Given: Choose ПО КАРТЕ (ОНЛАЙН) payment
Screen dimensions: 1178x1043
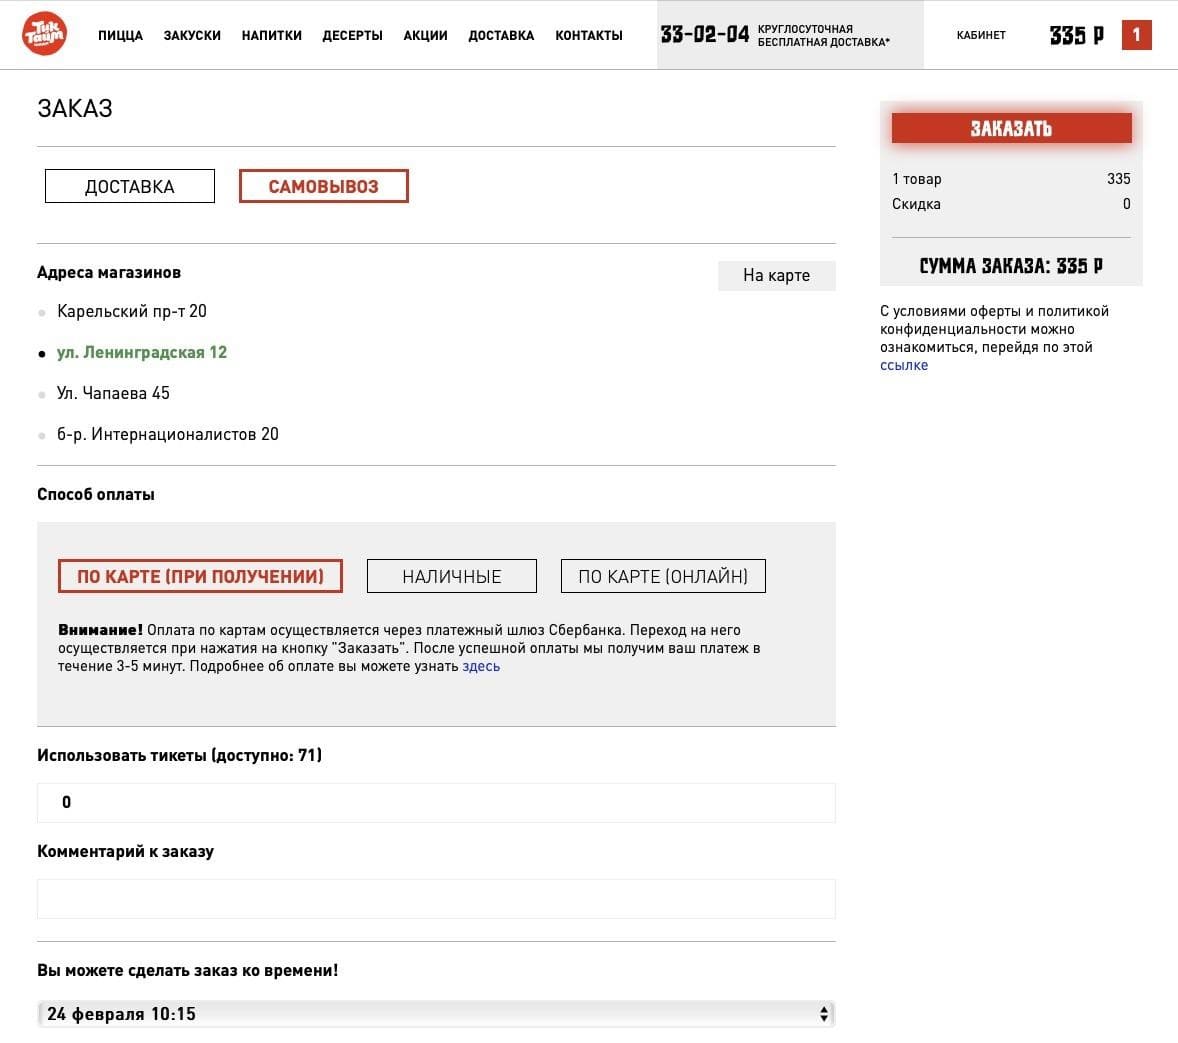Looking at the screenshot, I should [x=662, y=576].
